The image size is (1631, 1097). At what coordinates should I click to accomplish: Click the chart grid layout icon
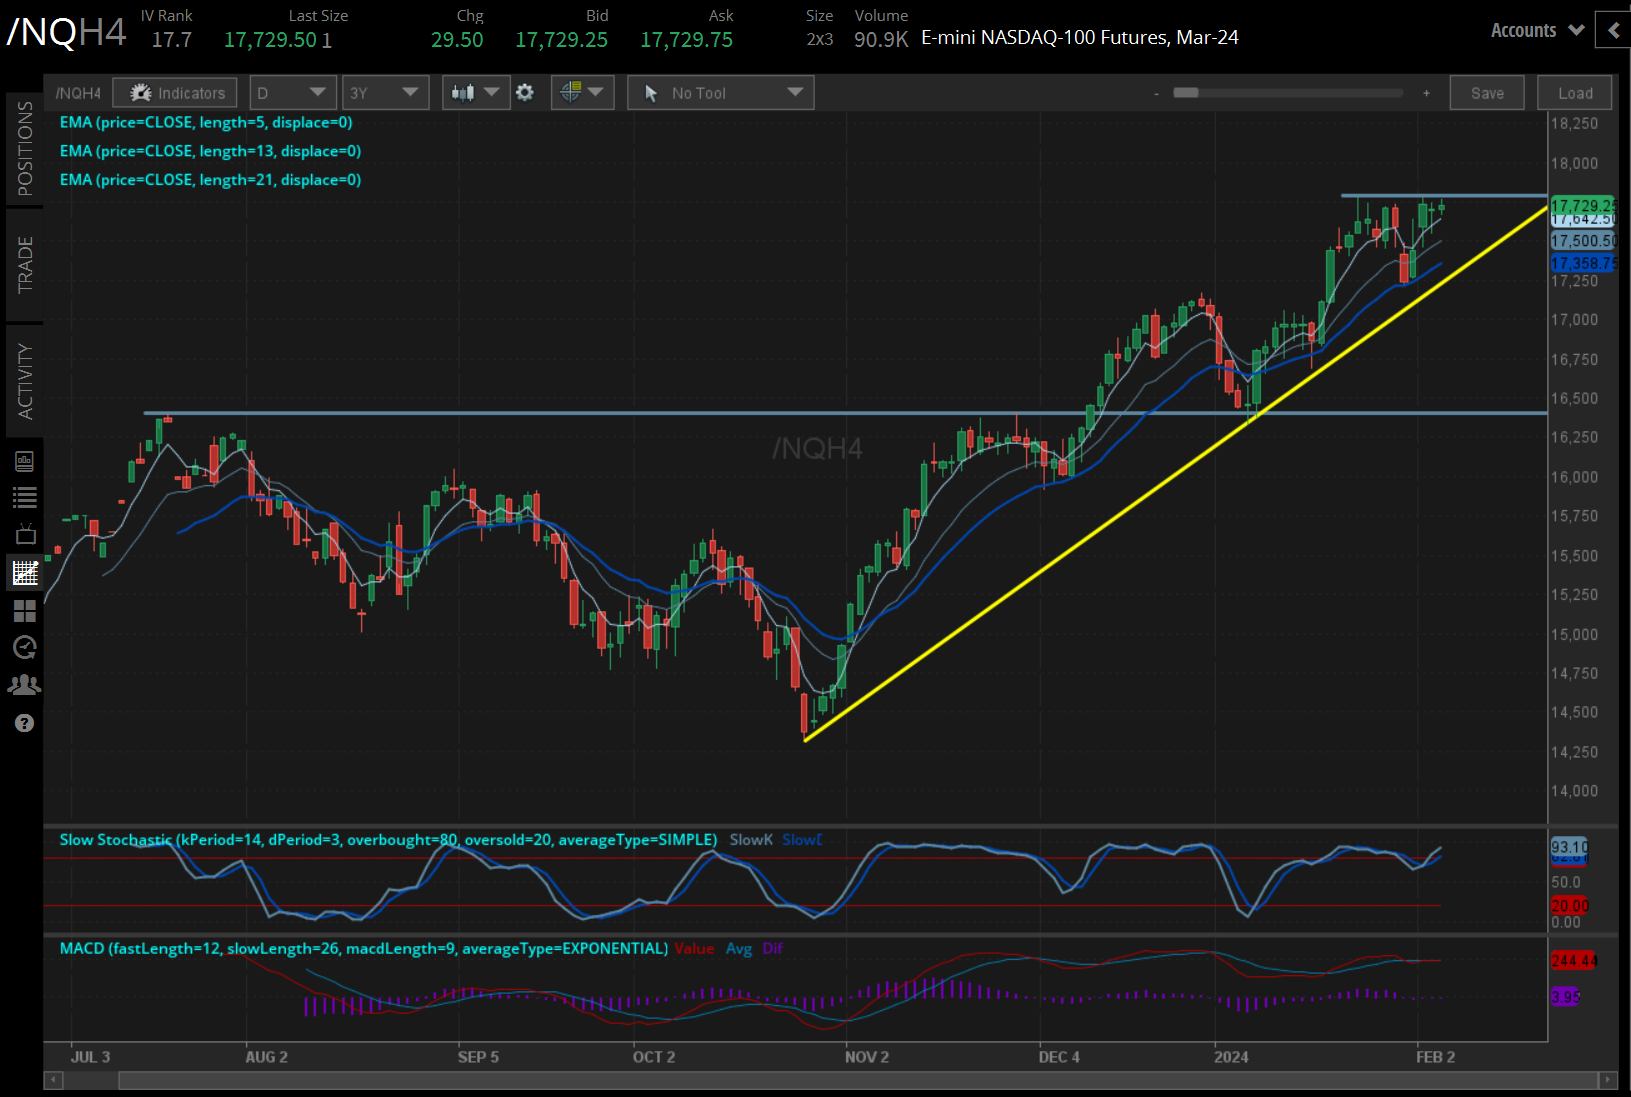click(25, 611)
